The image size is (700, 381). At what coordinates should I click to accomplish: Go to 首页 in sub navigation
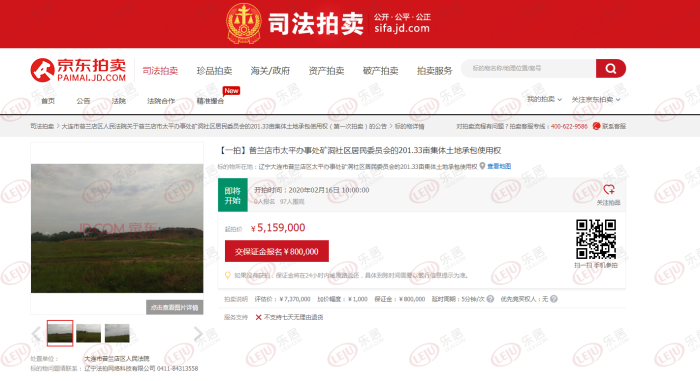pos(48,101)
